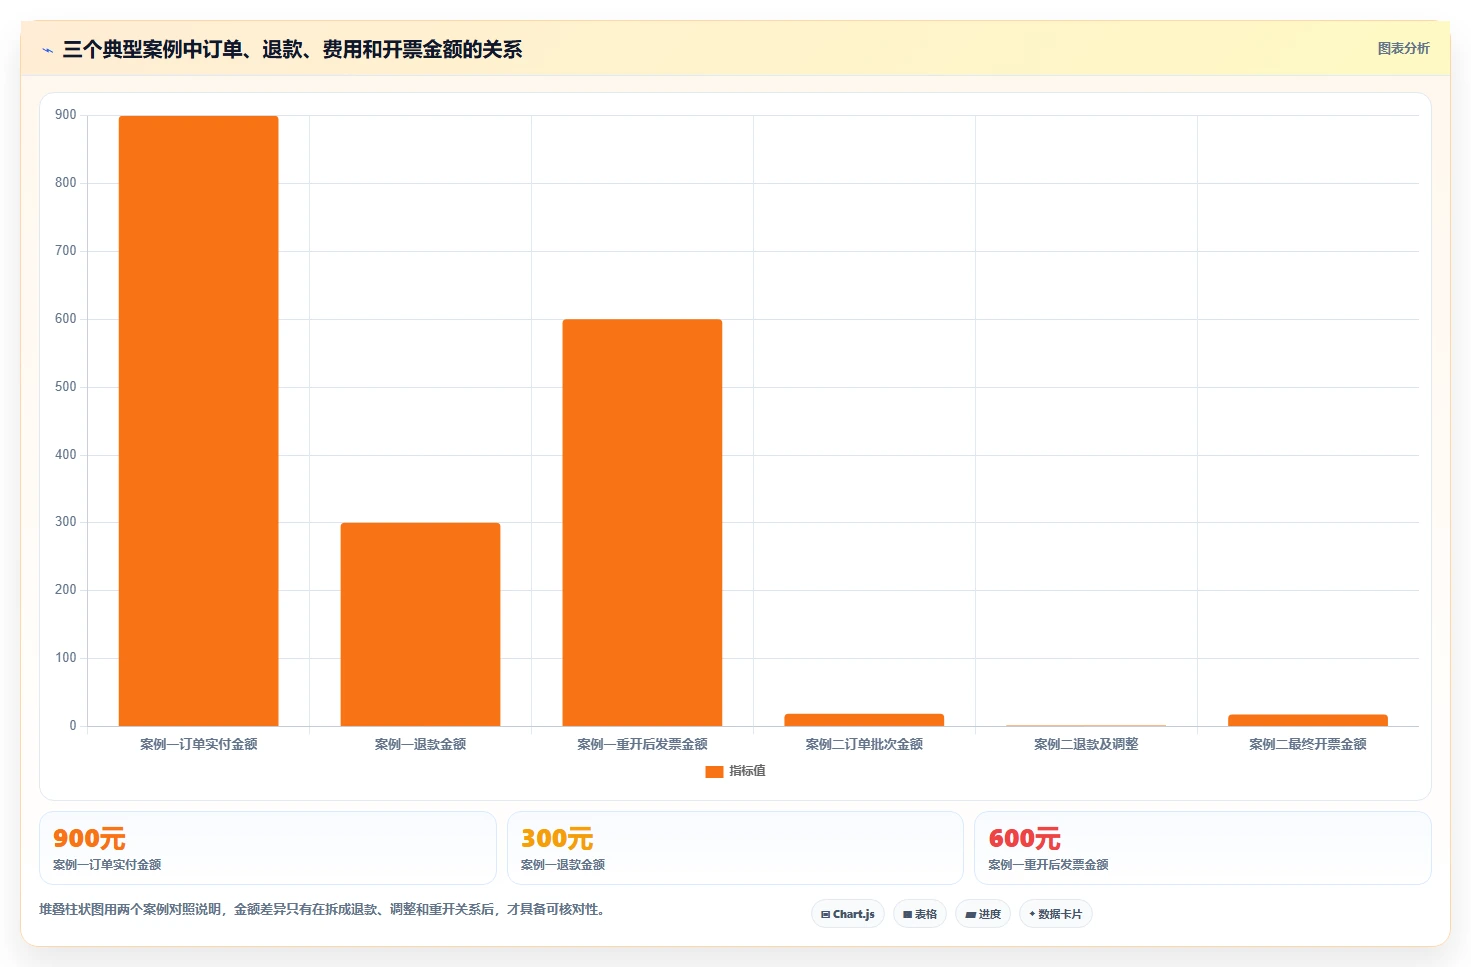
Task: Click the orange legend swatch for 指标值
Action: pos(714,771)
